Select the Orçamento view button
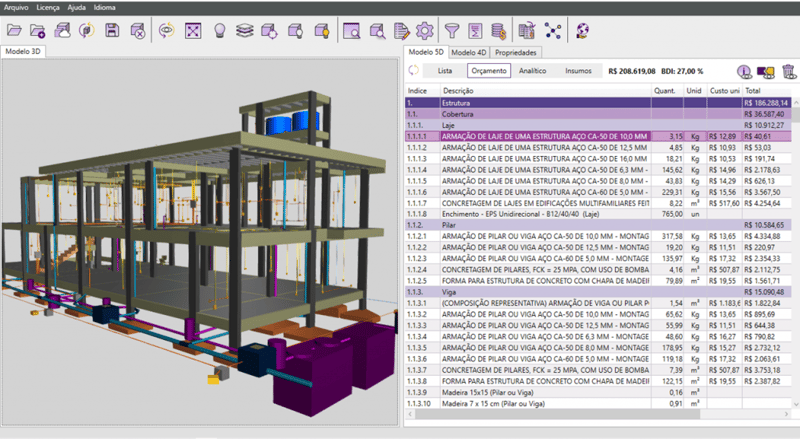 pyautogui.click(x=489, y=71)
